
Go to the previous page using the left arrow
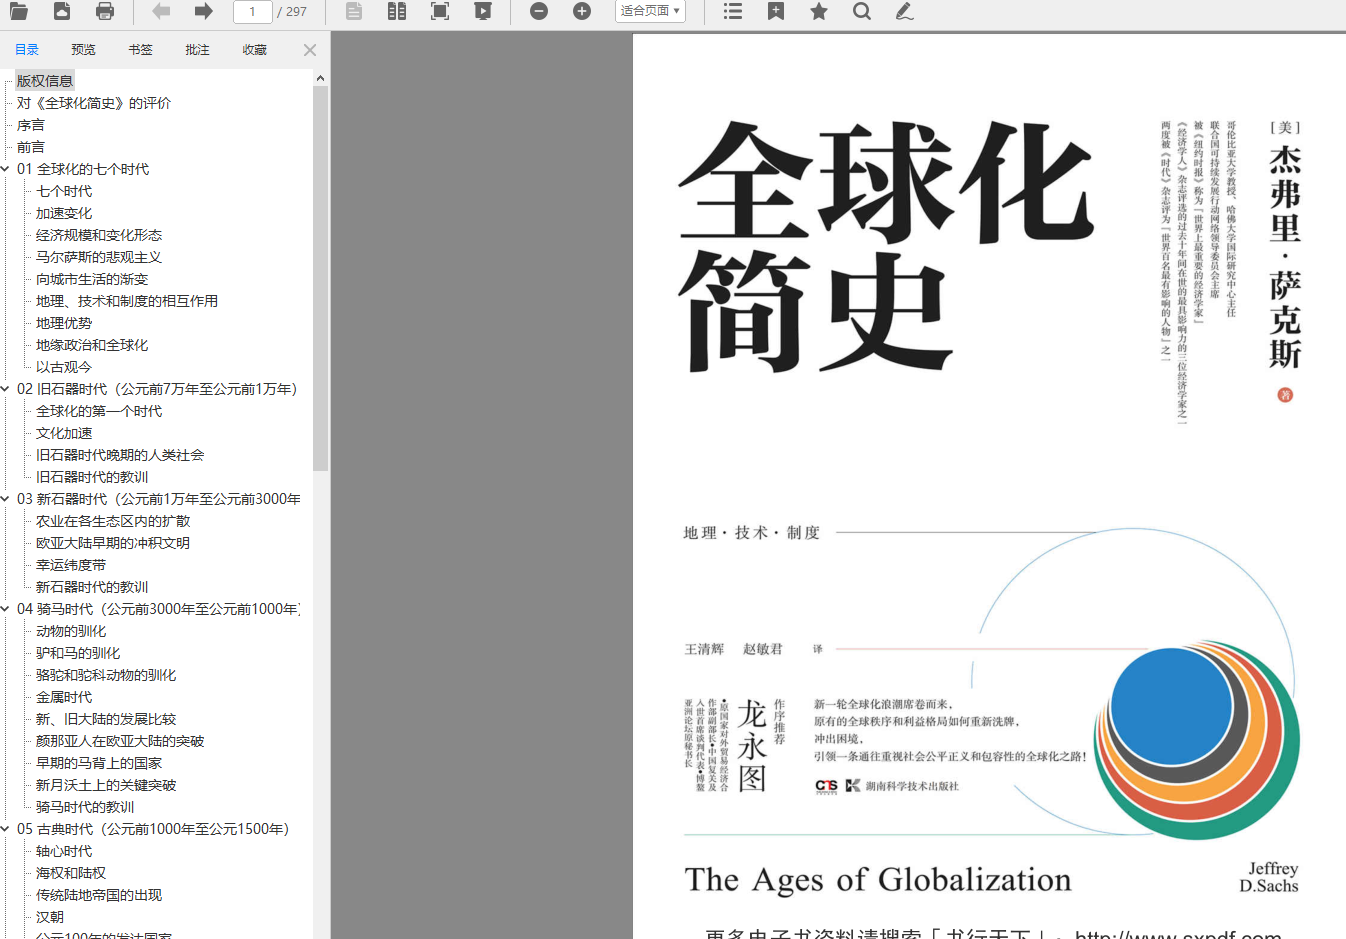161,11
